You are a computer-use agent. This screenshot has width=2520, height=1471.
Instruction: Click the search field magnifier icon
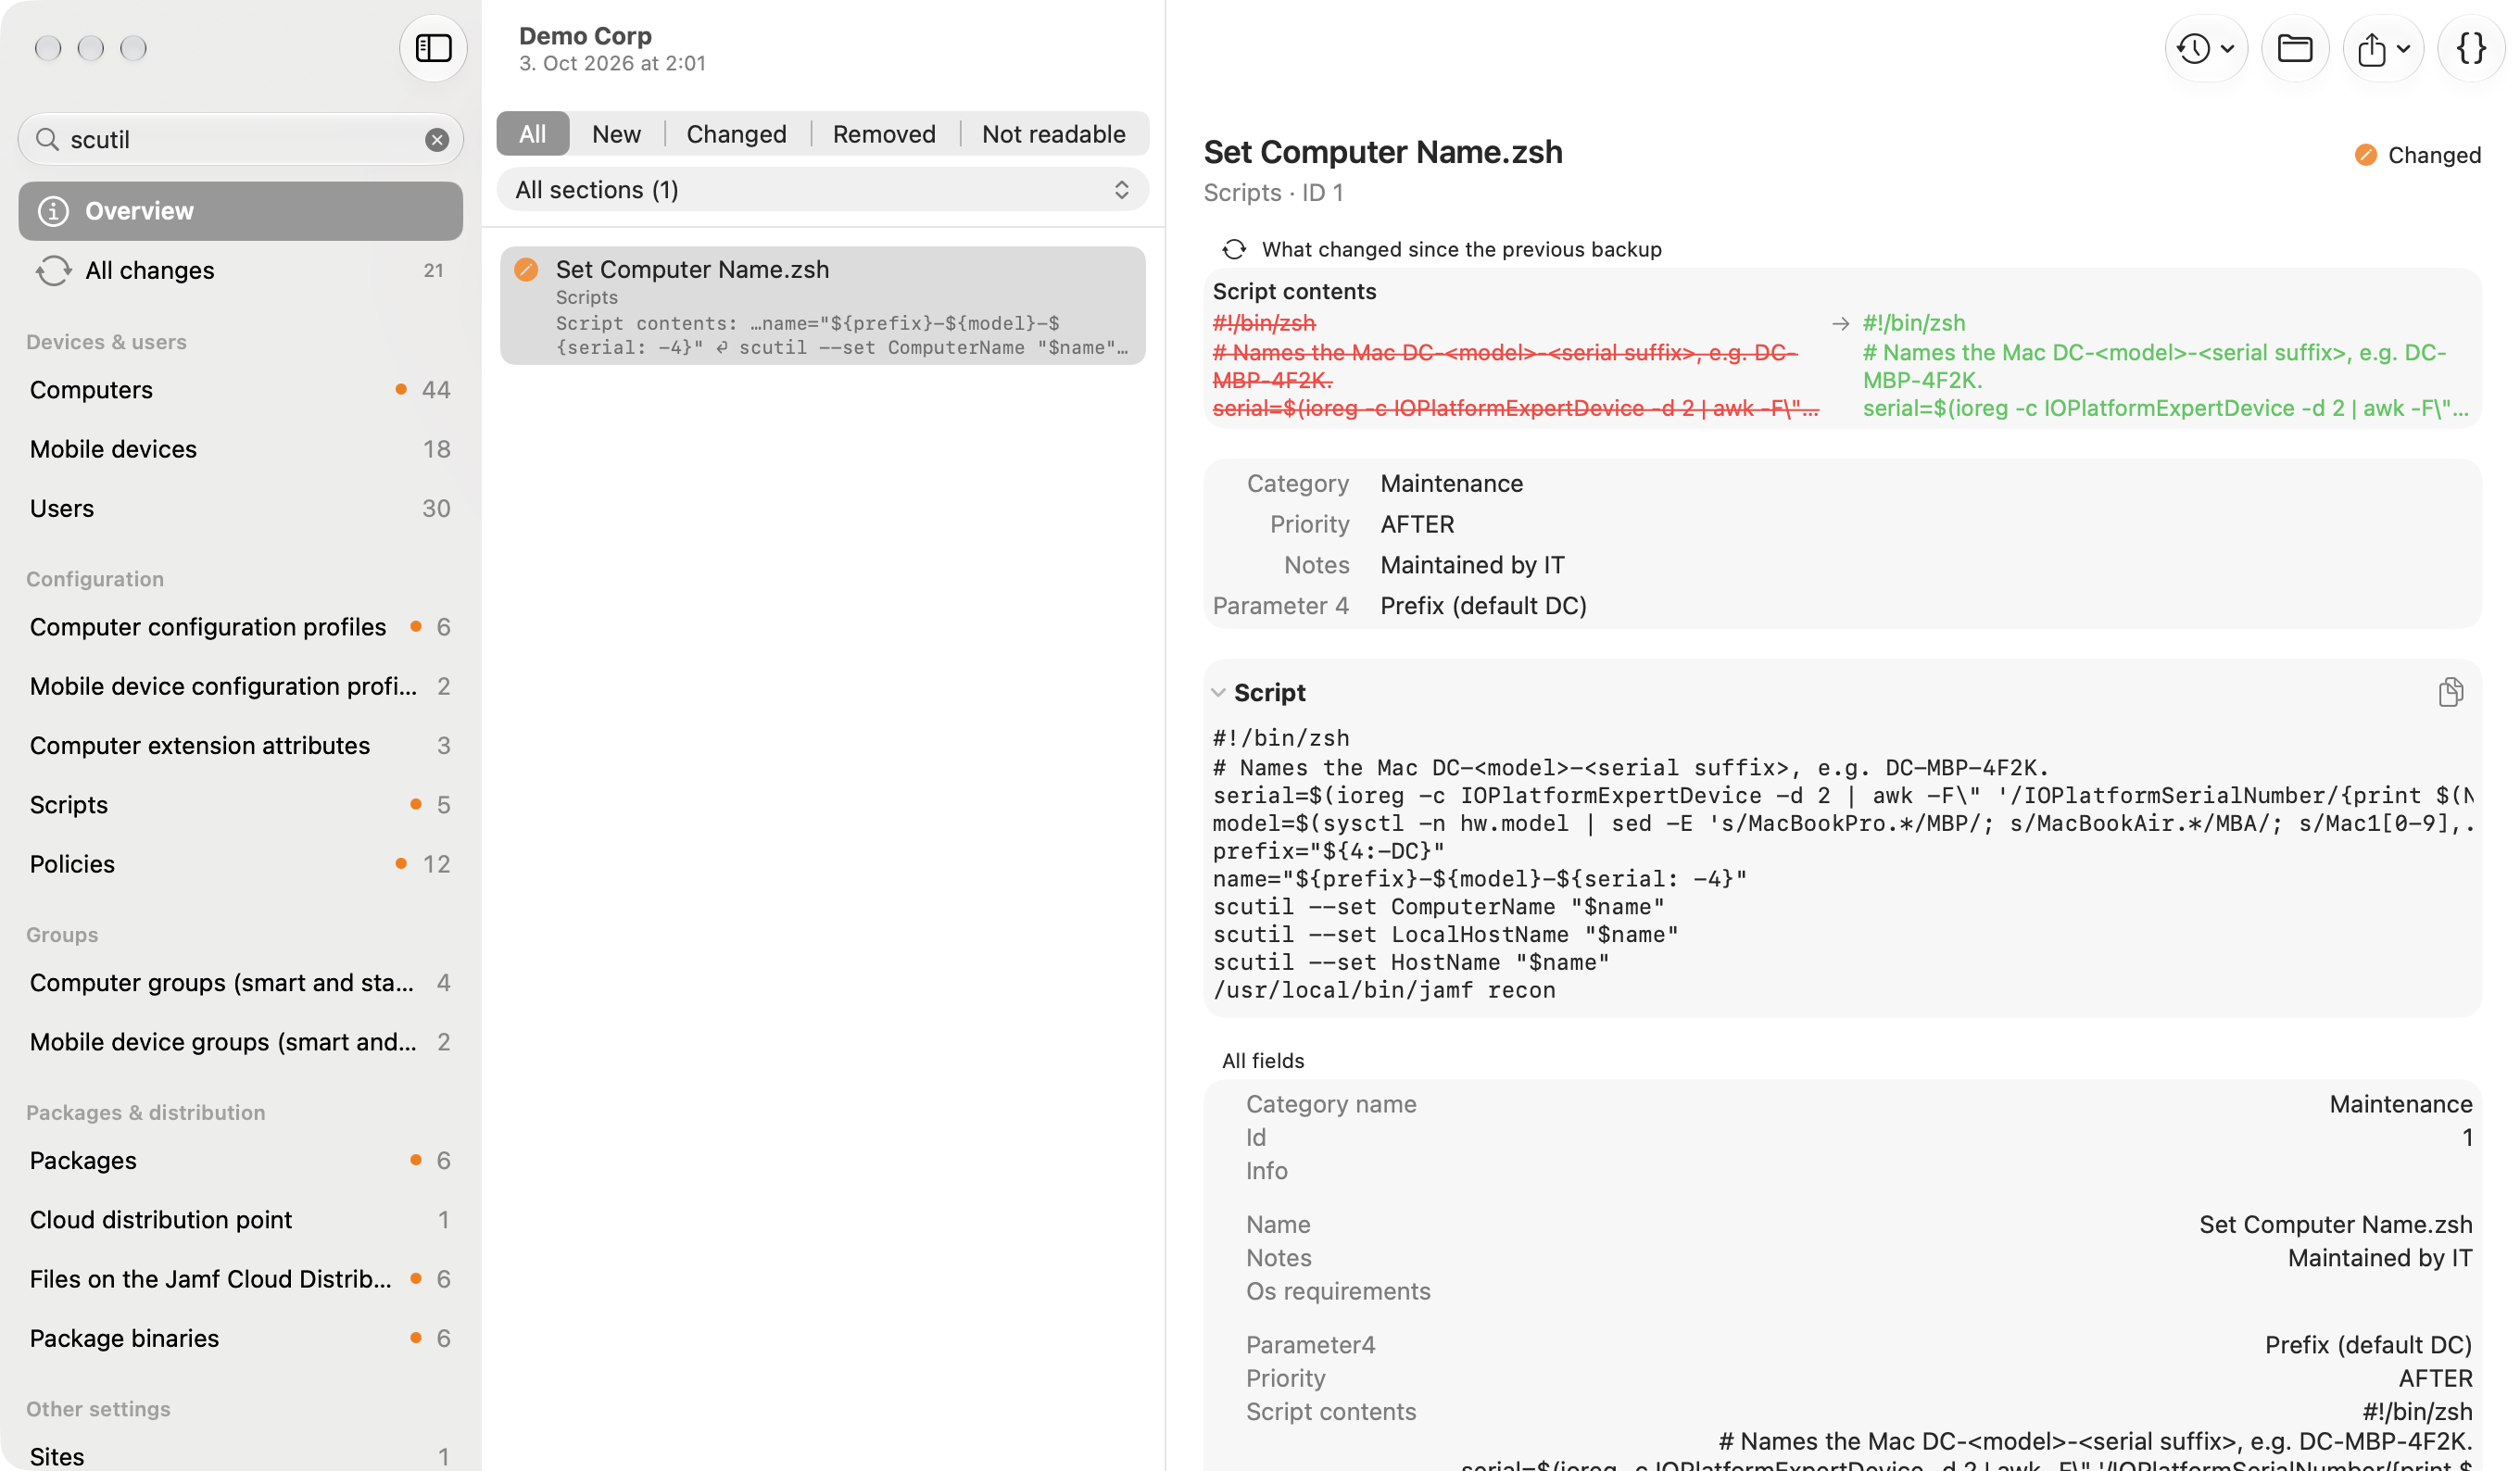47,139
